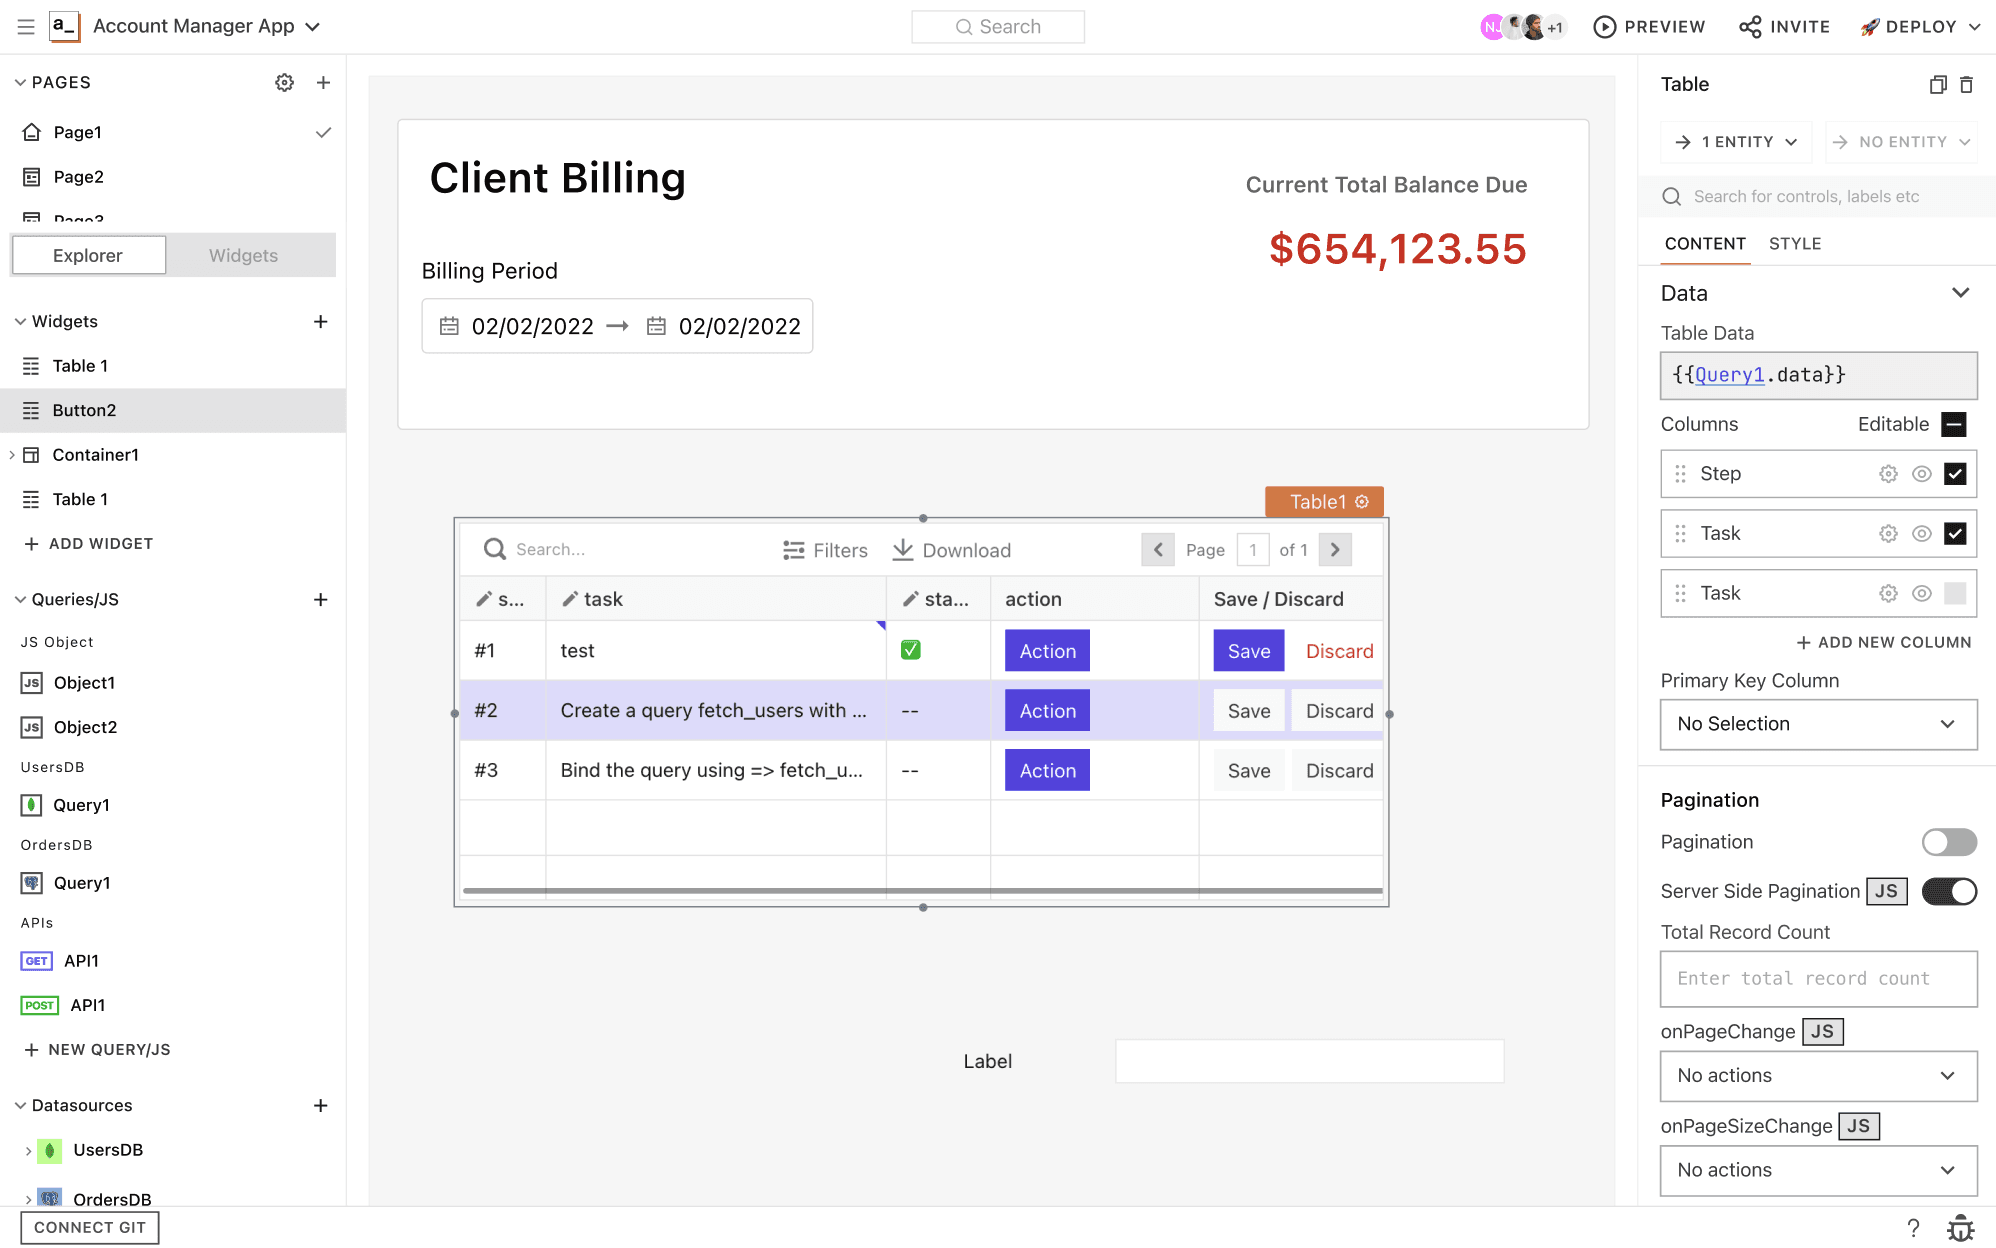Open the Primary Key Column dropdown
The height and width of the screenshot is (1248, 1996).
1818,724
